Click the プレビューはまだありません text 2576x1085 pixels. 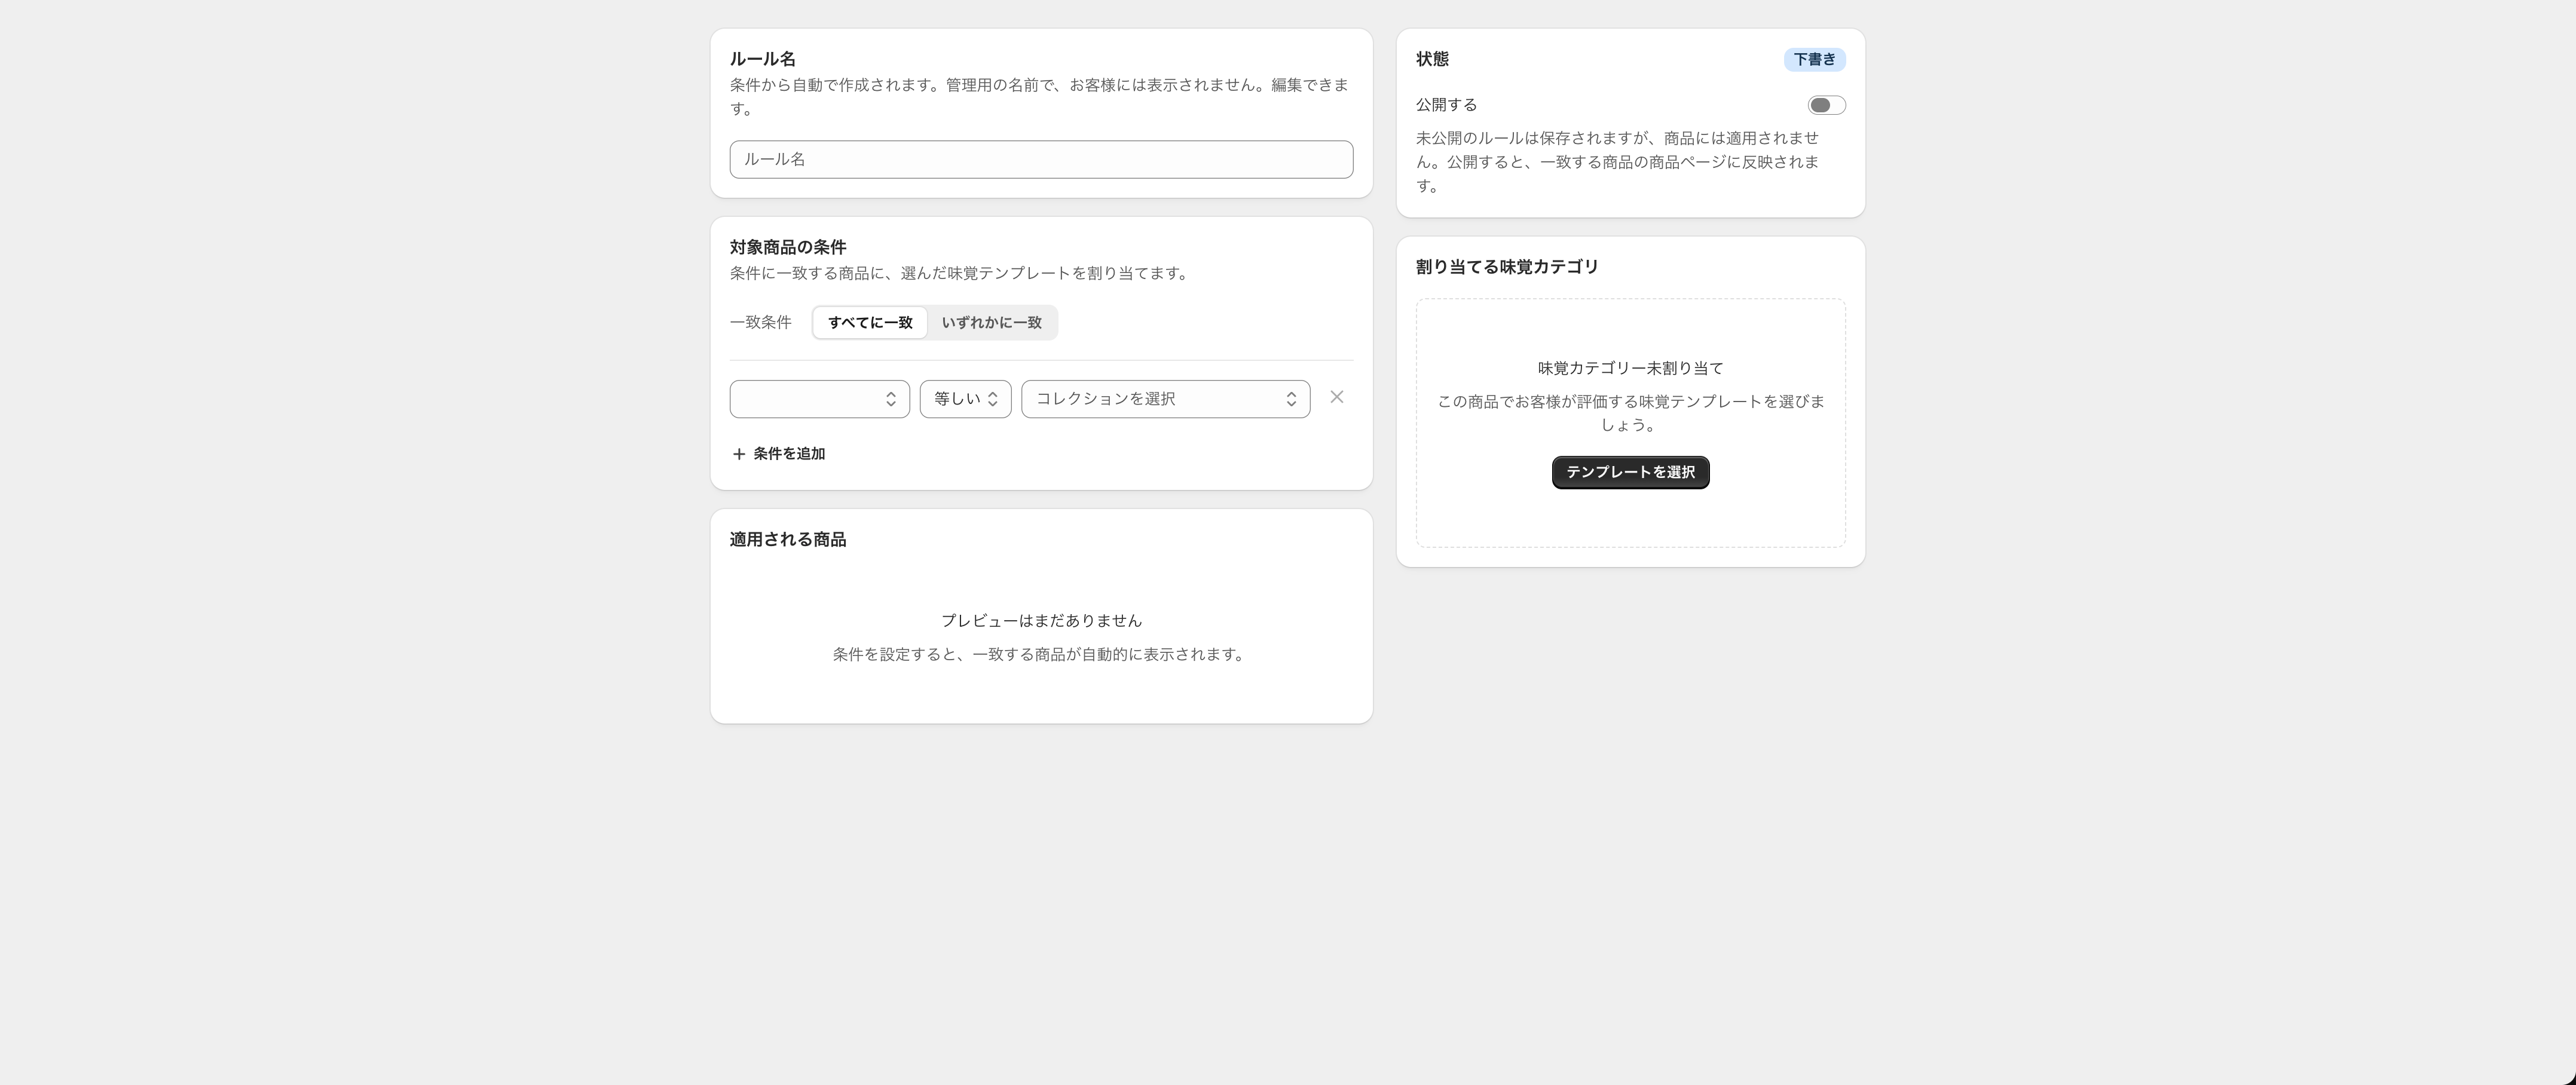point(1041,621)
